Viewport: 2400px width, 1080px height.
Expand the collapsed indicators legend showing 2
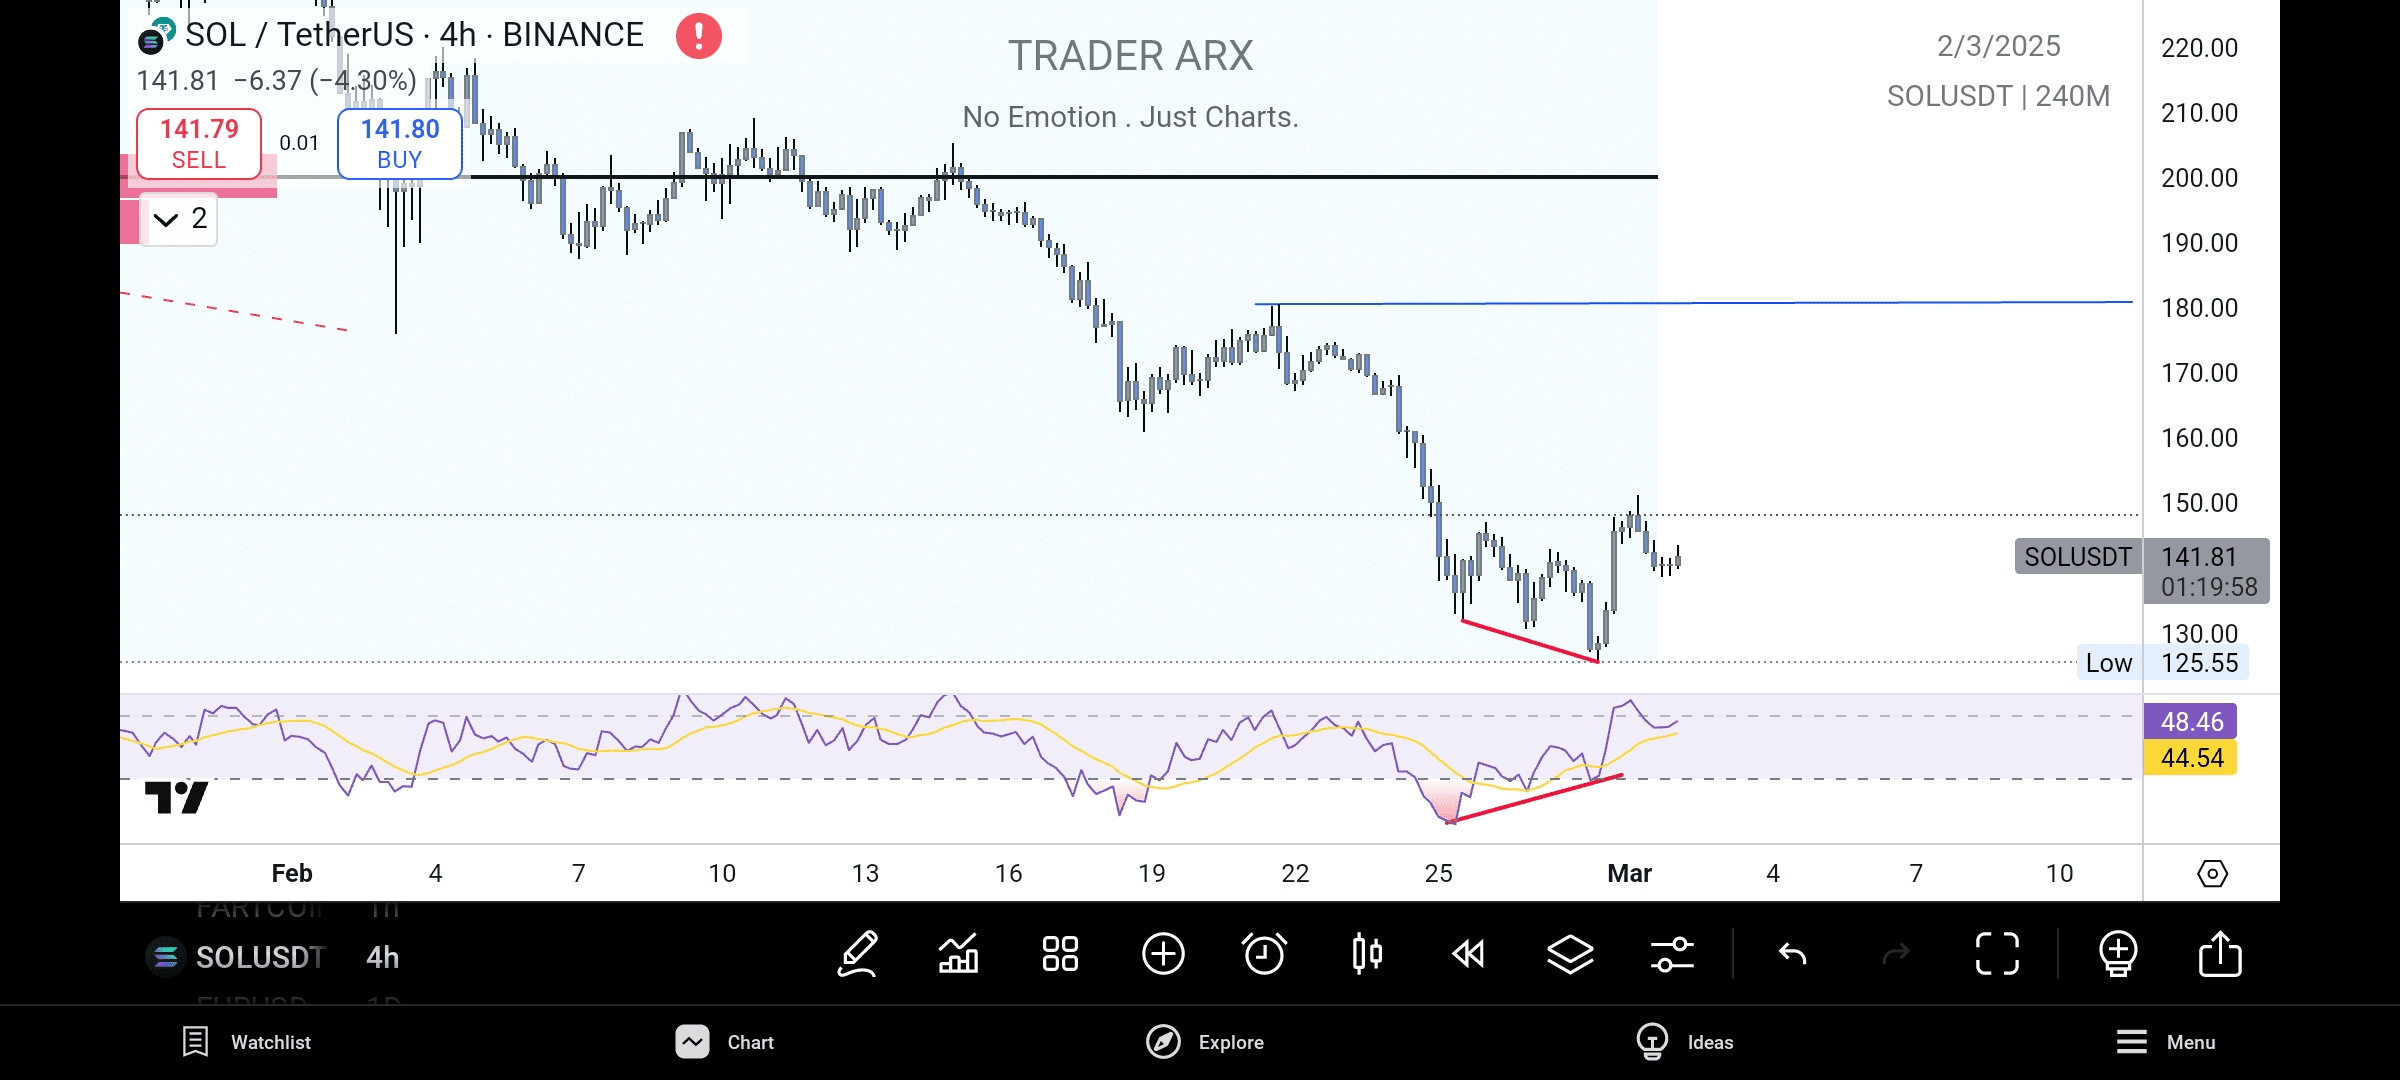[x=180, y=219]
